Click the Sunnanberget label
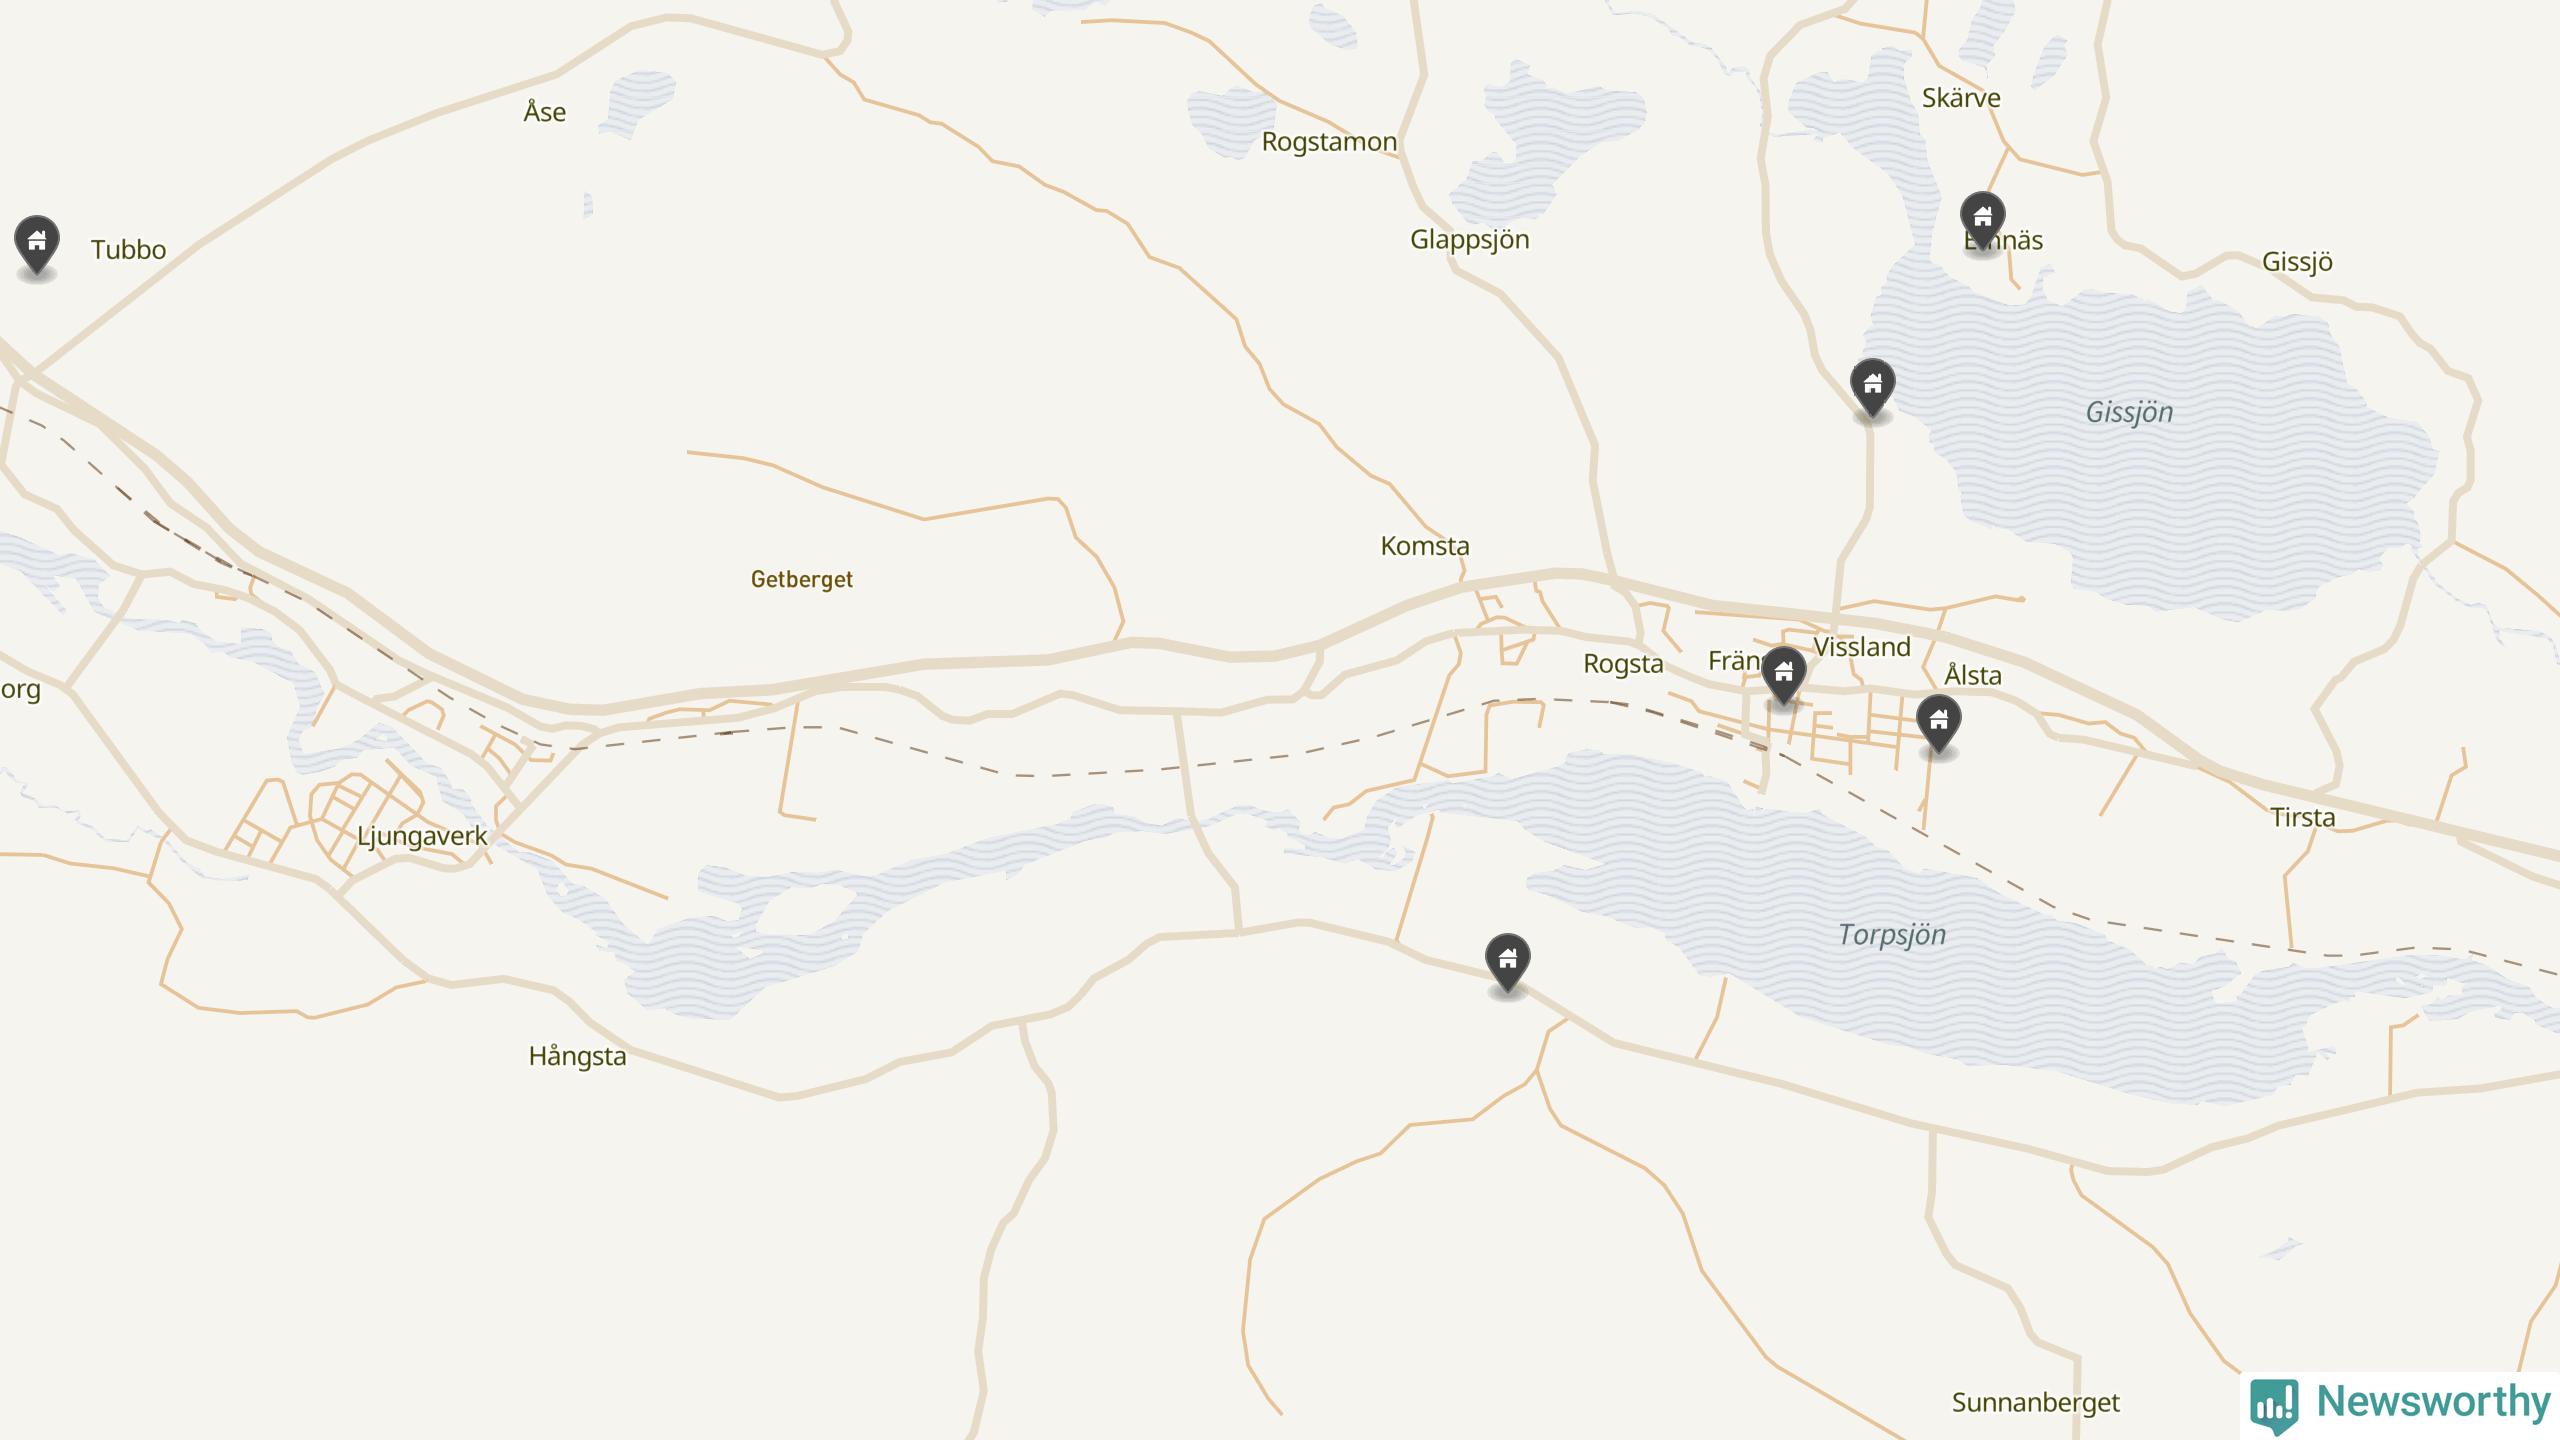 click(x=2036, y=1403)
